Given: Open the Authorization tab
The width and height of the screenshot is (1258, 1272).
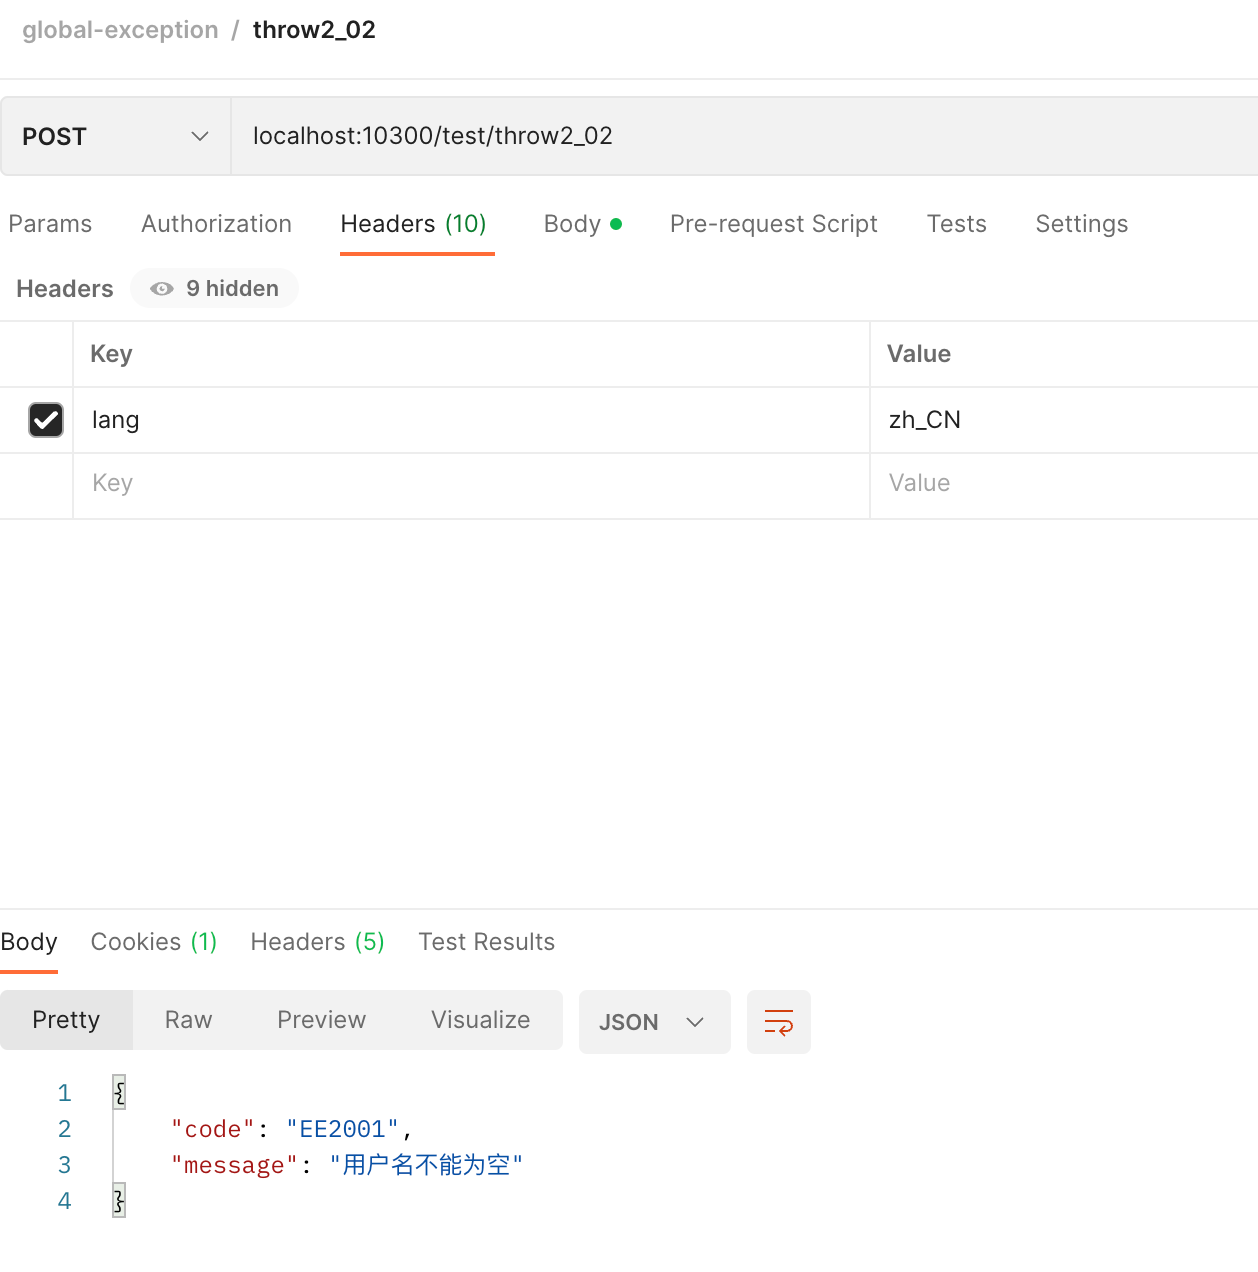Looking at the screenshot, I should tap(216, 224).
